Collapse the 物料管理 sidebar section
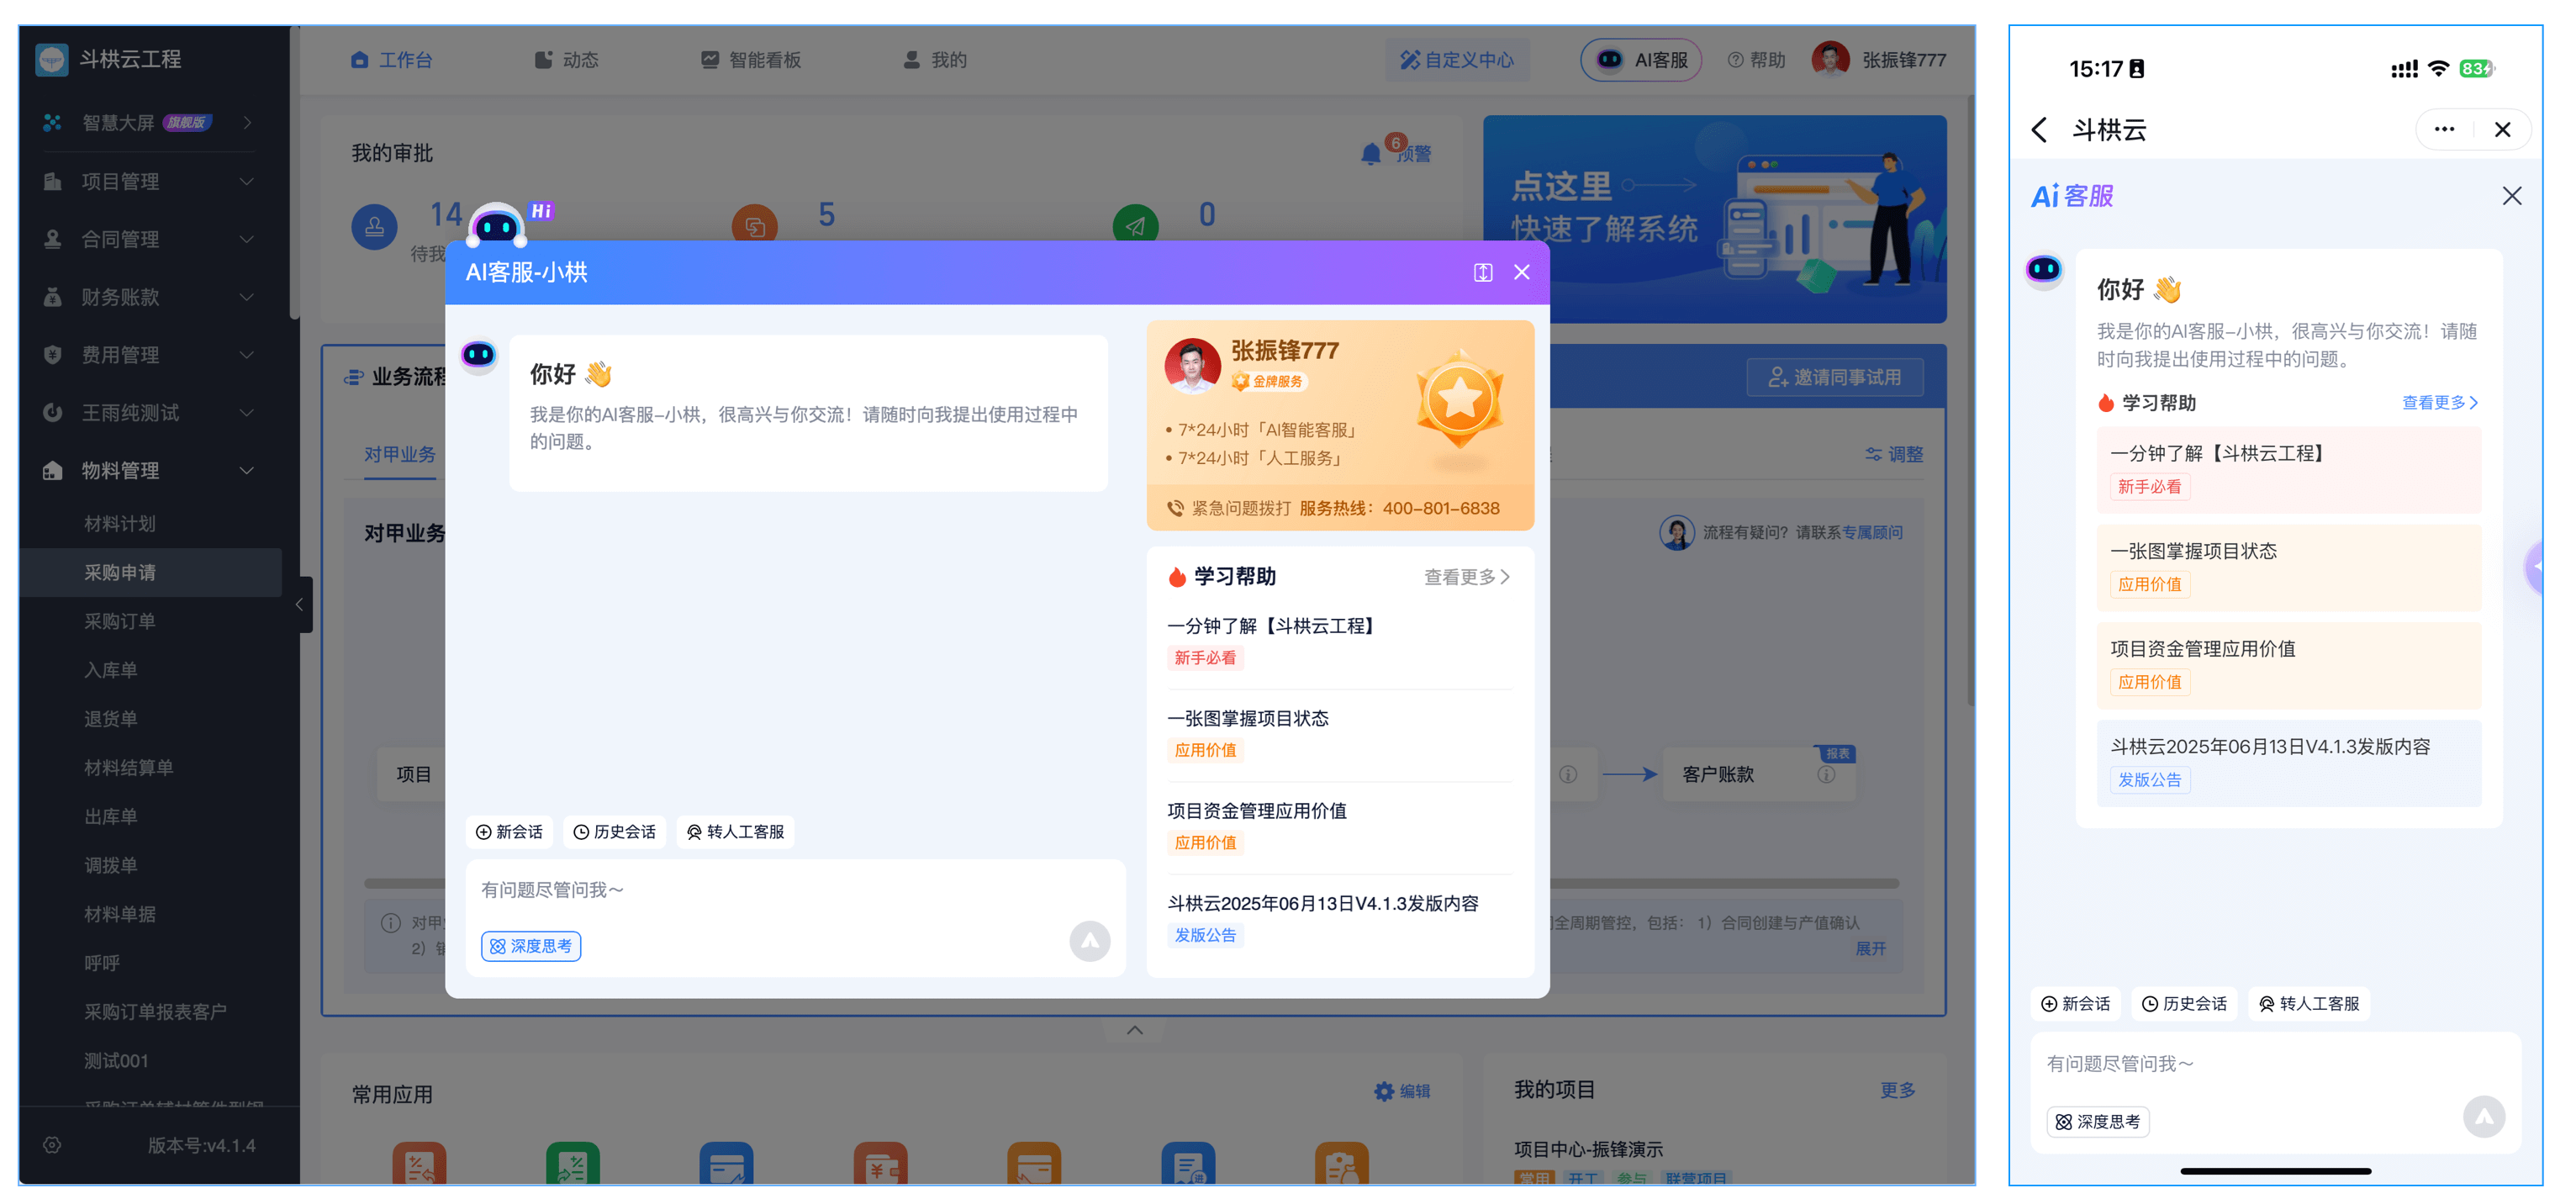Viewport: 2576px width, 1204px height. coord(150,471)
